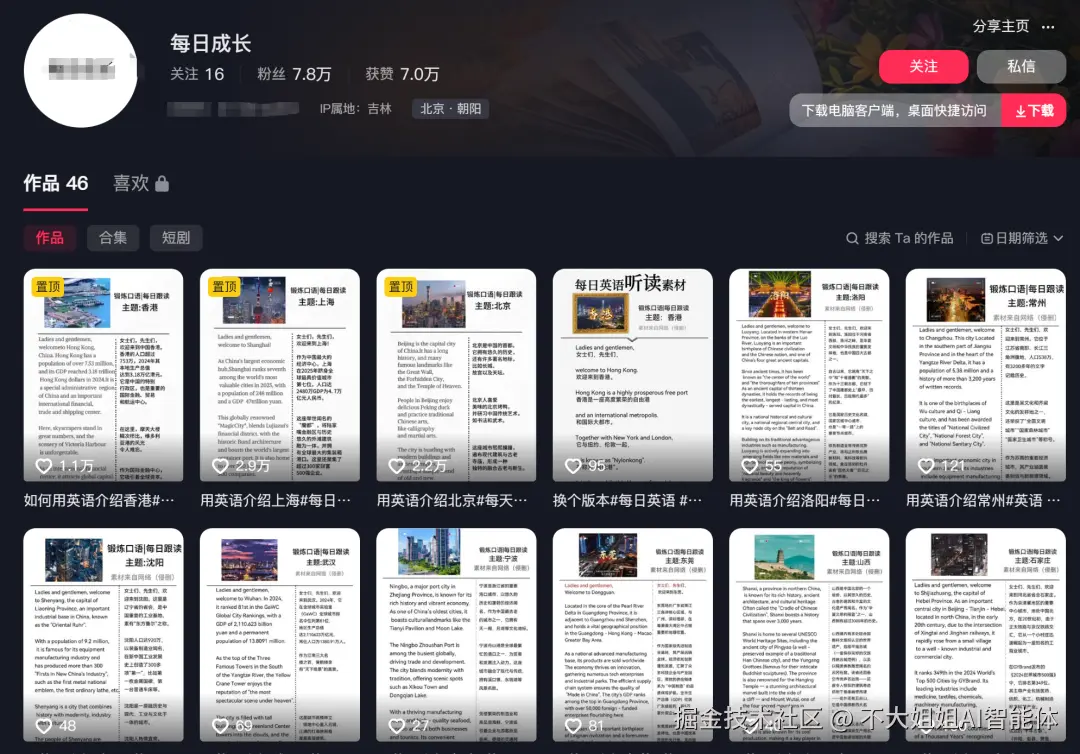The height and width of the screenshot is (754, 1080).
Task: Click the heart icon on the 上海 video
Action: tap(221, 465)
